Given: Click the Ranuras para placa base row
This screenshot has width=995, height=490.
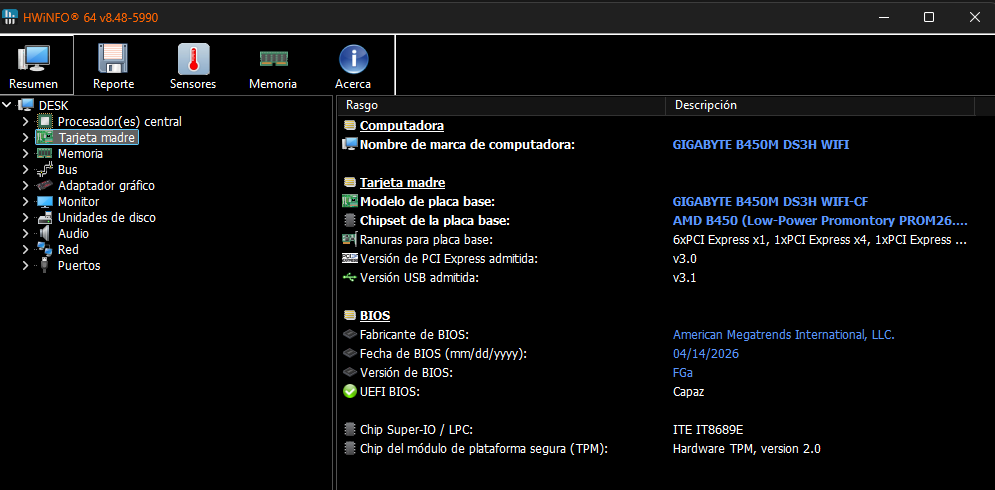Looking at the screenshot, I should click(x=655, y=239).
